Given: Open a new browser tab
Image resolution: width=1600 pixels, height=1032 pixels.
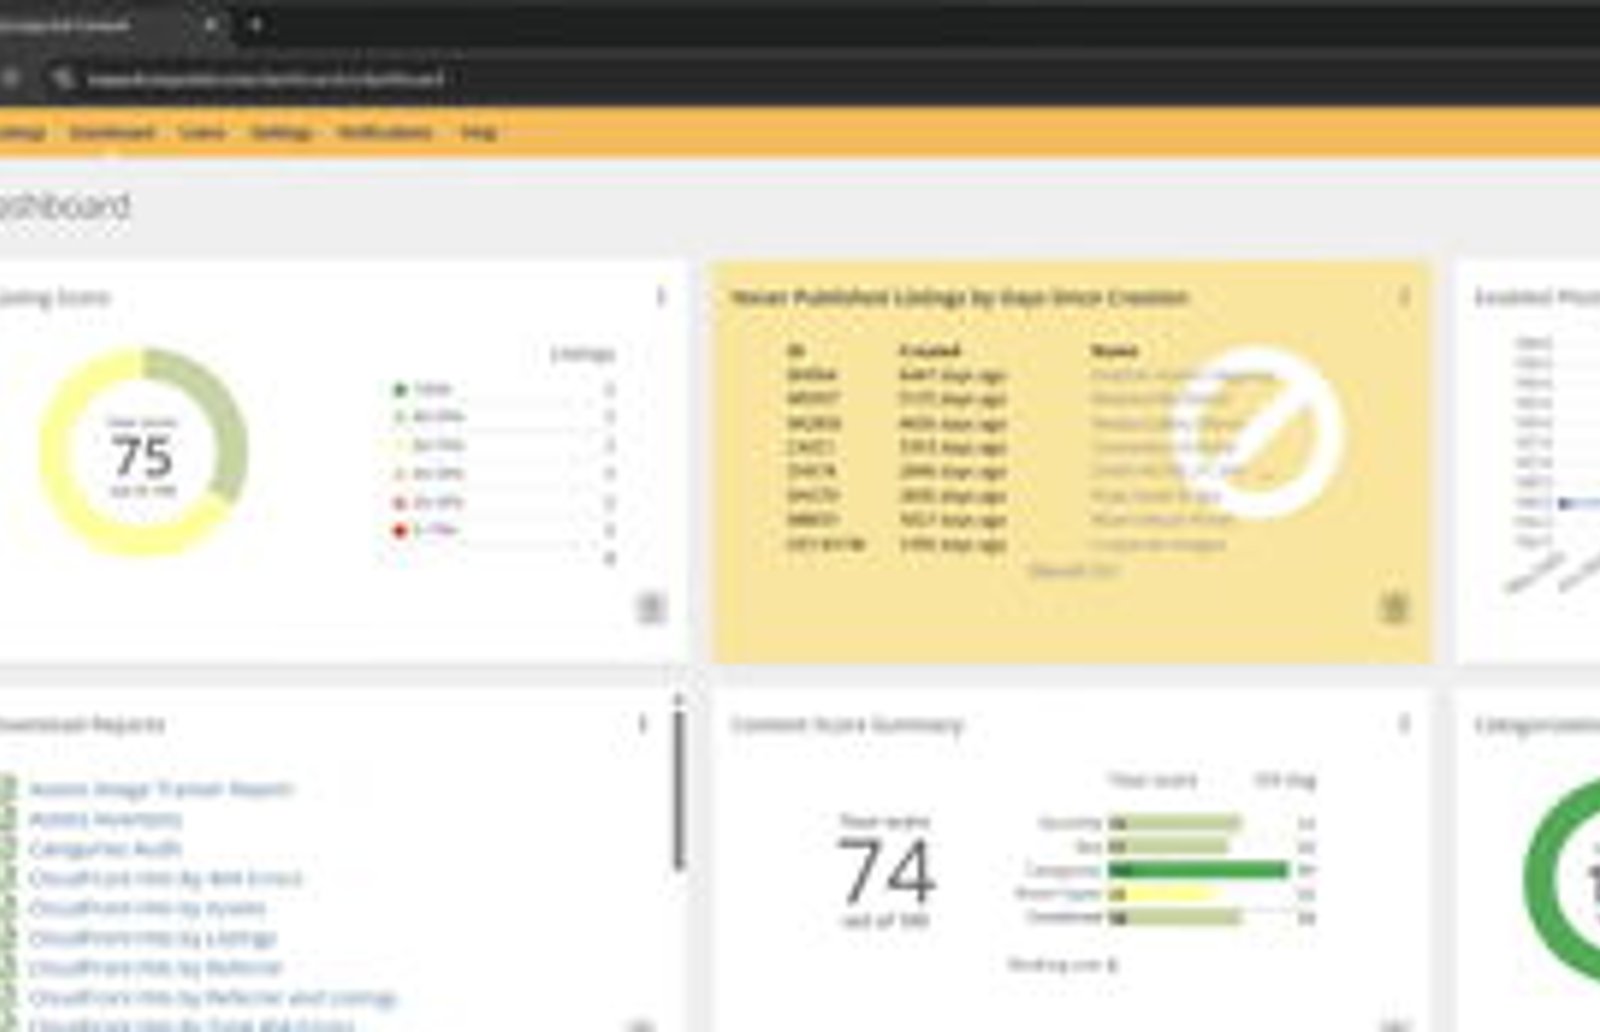Looking at the screenshot, I should (255, 24).
